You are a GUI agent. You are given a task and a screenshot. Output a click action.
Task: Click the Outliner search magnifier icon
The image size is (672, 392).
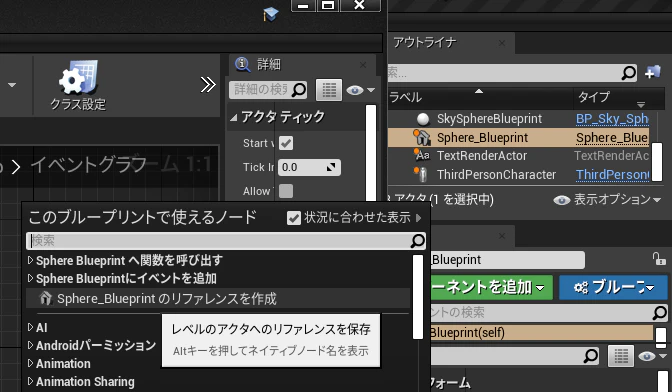629,73
